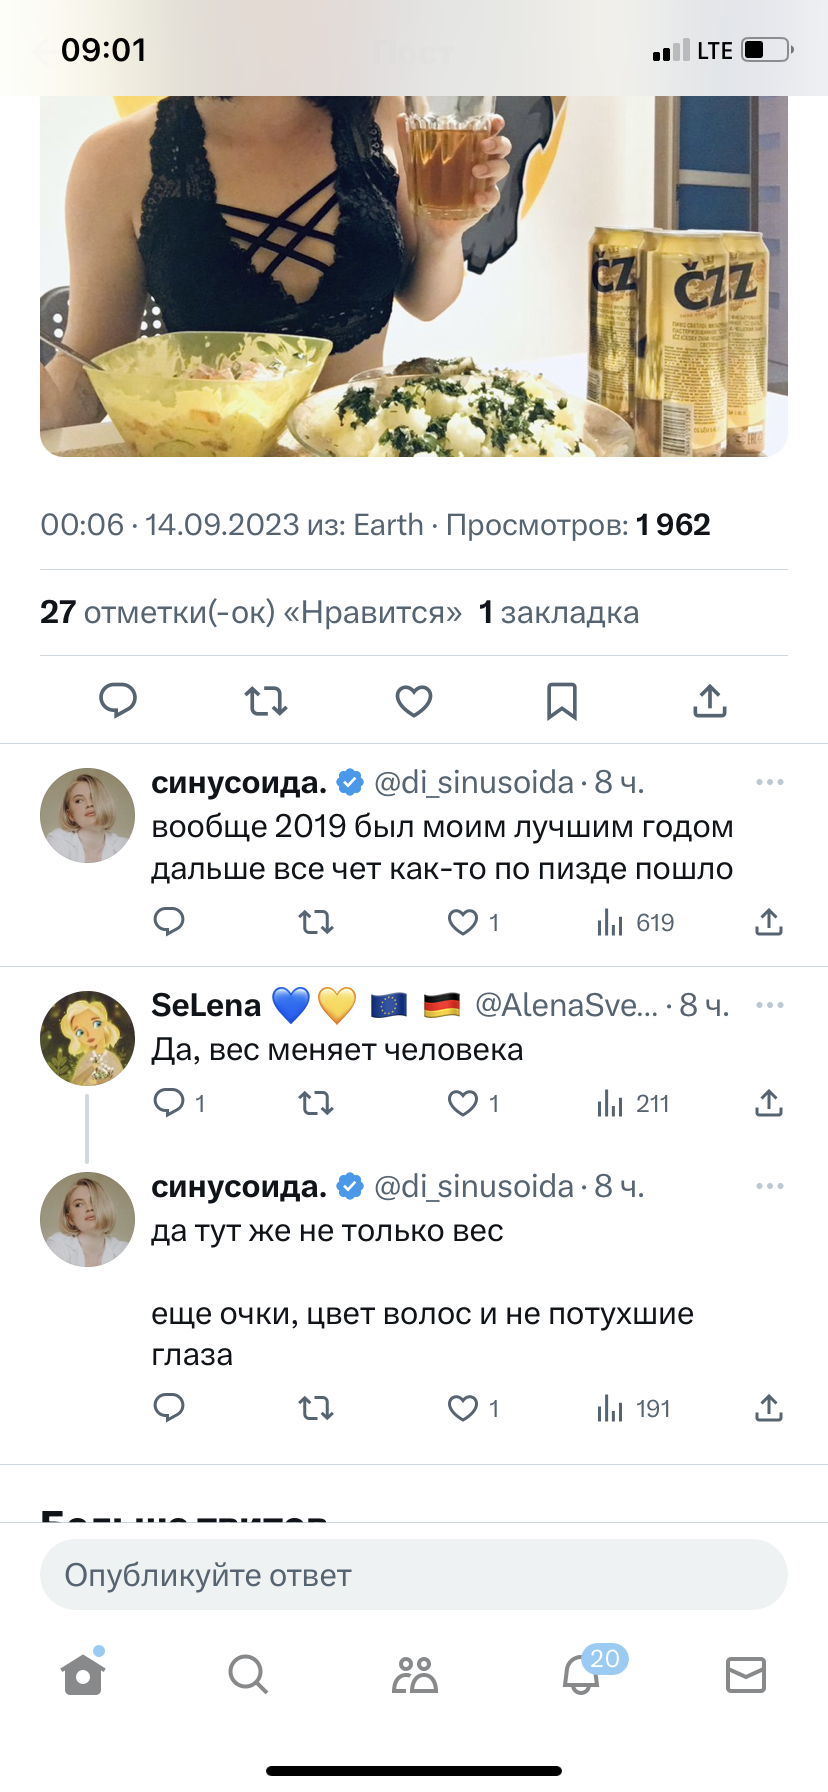Viewport: 828px width, 1792px height.
Task: Open Communities tab in bottom bar
Action: click(415, 1674)
